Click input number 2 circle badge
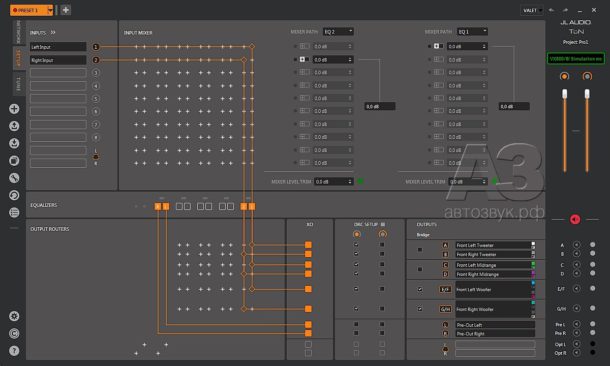Image resolution: width=610 pixels, height=366 pixels. click(x=96, y=60)
